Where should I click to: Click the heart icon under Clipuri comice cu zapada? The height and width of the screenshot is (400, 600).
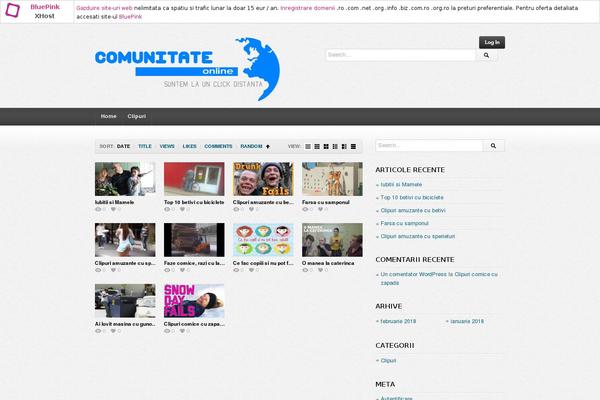[182, 331]
